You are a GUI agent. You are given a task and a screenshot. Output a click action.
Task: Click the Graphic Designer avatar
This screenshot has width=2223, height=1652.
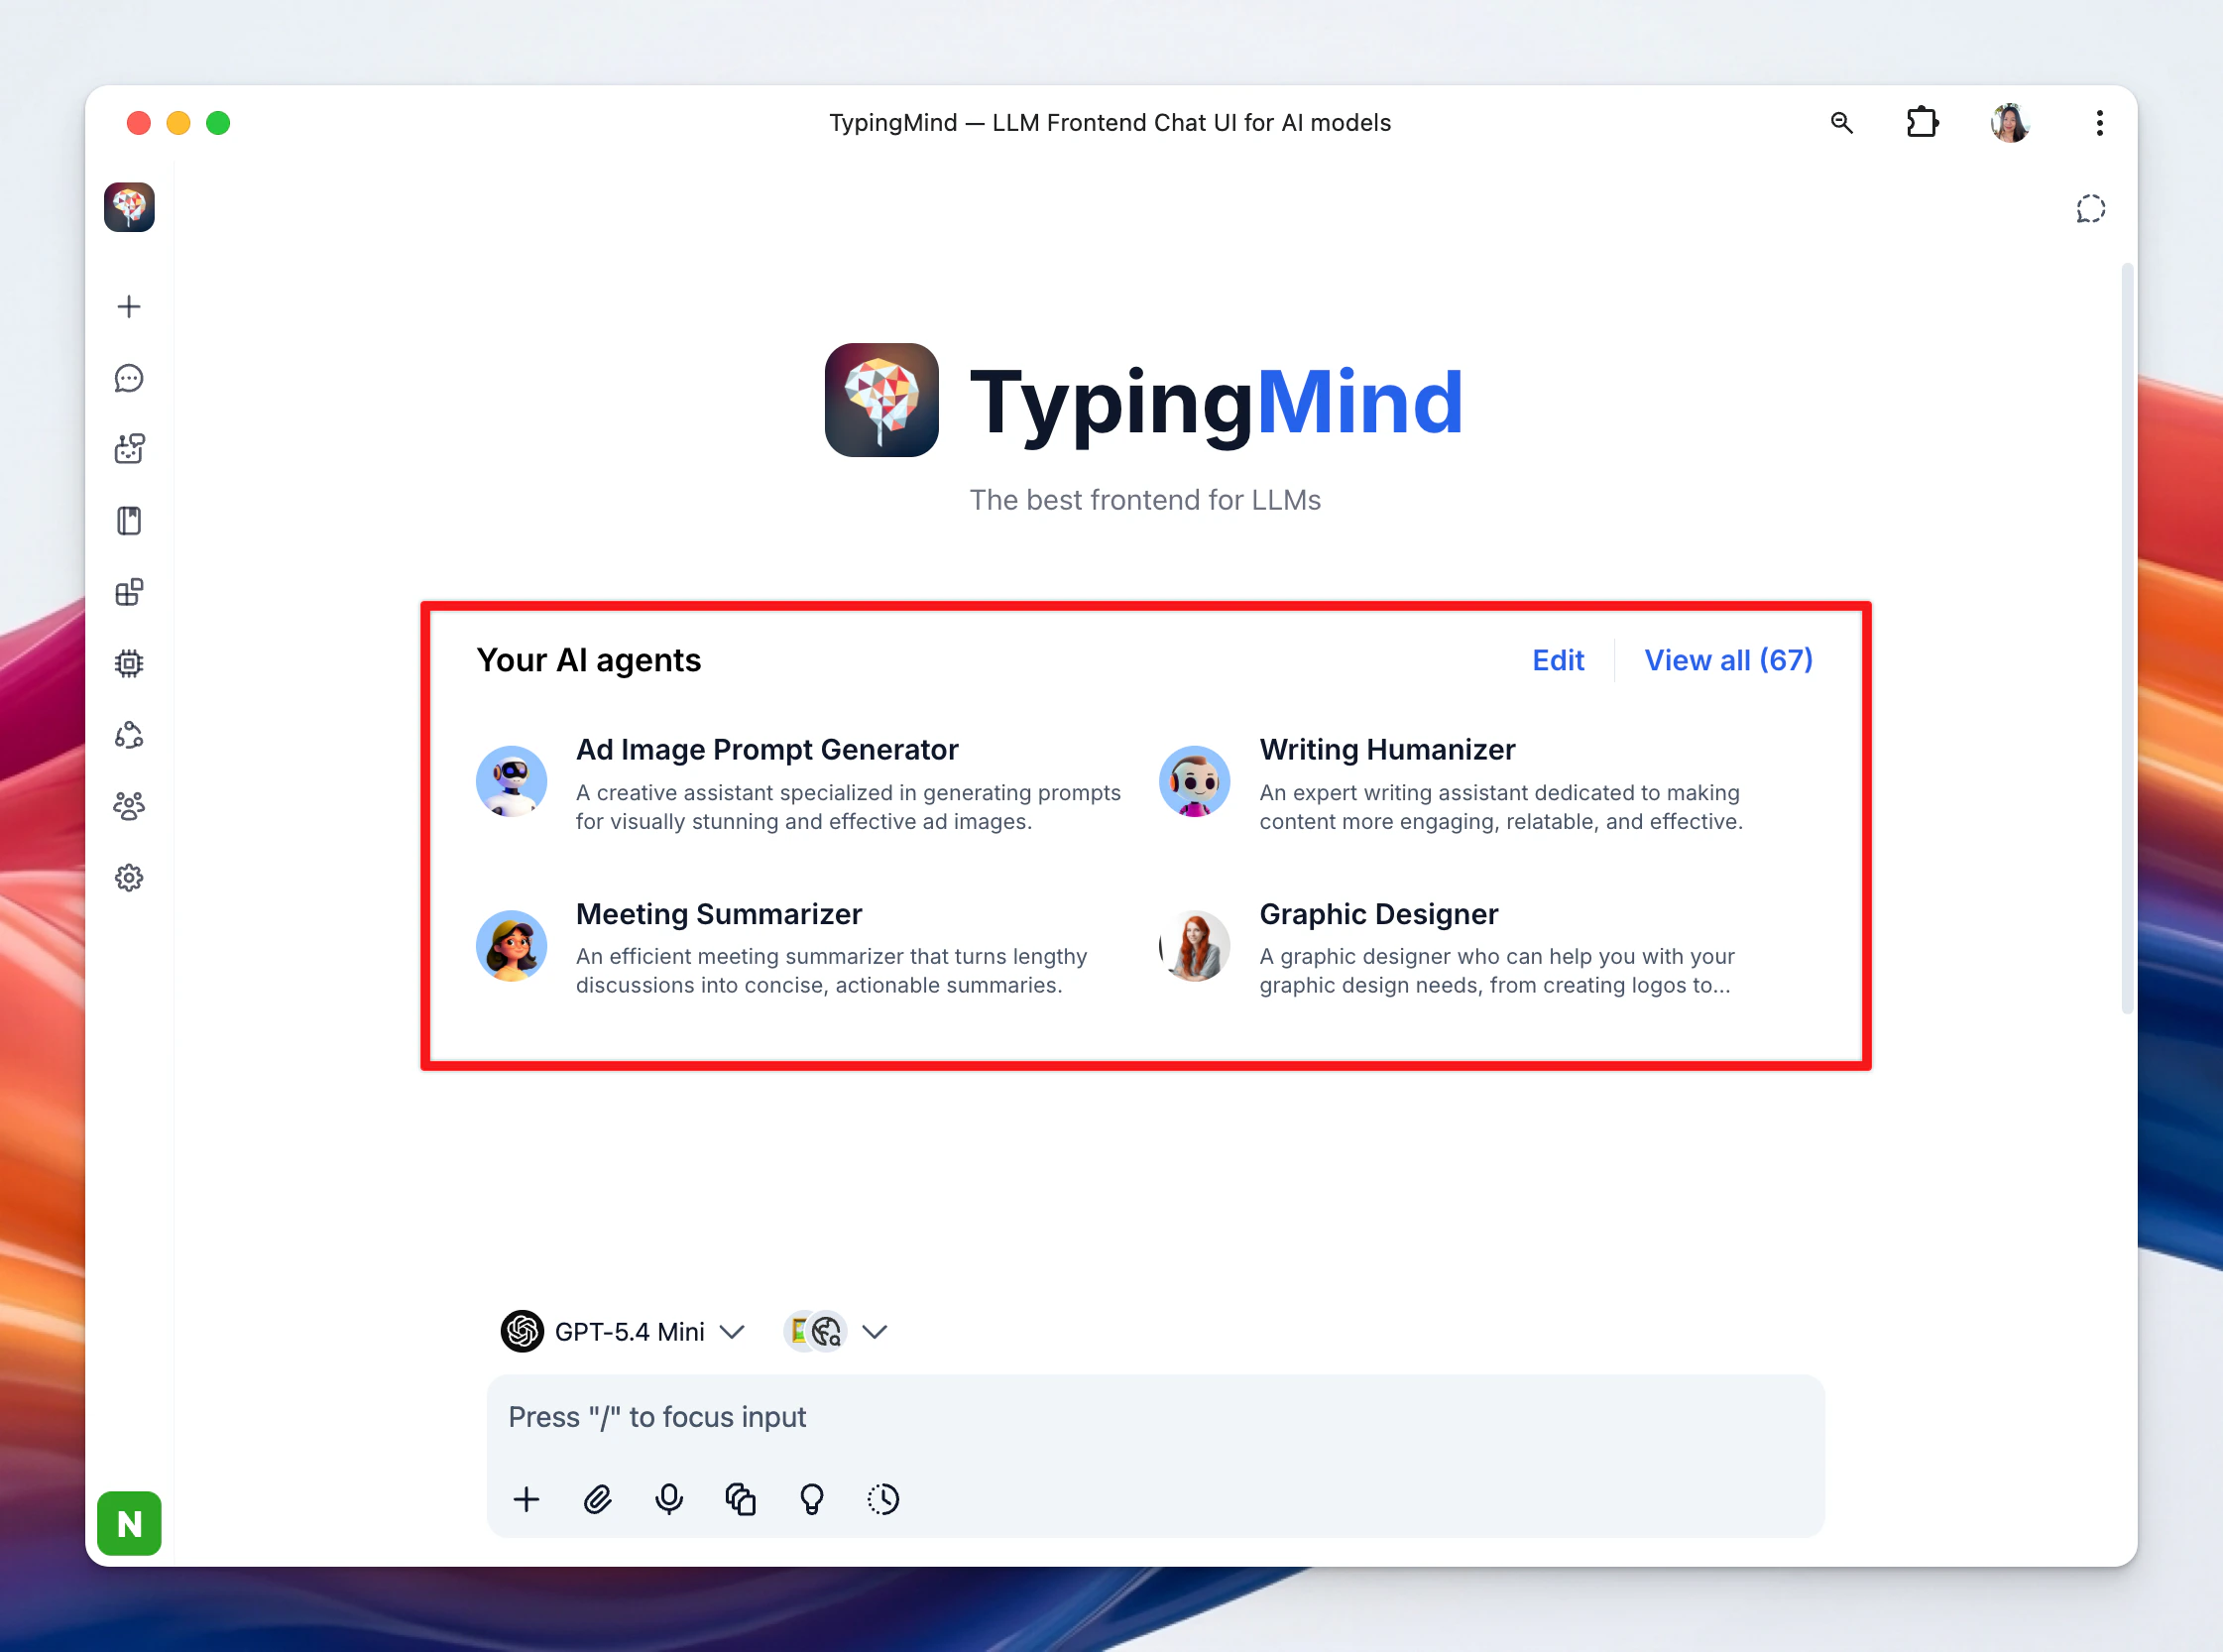[x=1194, y=945]
